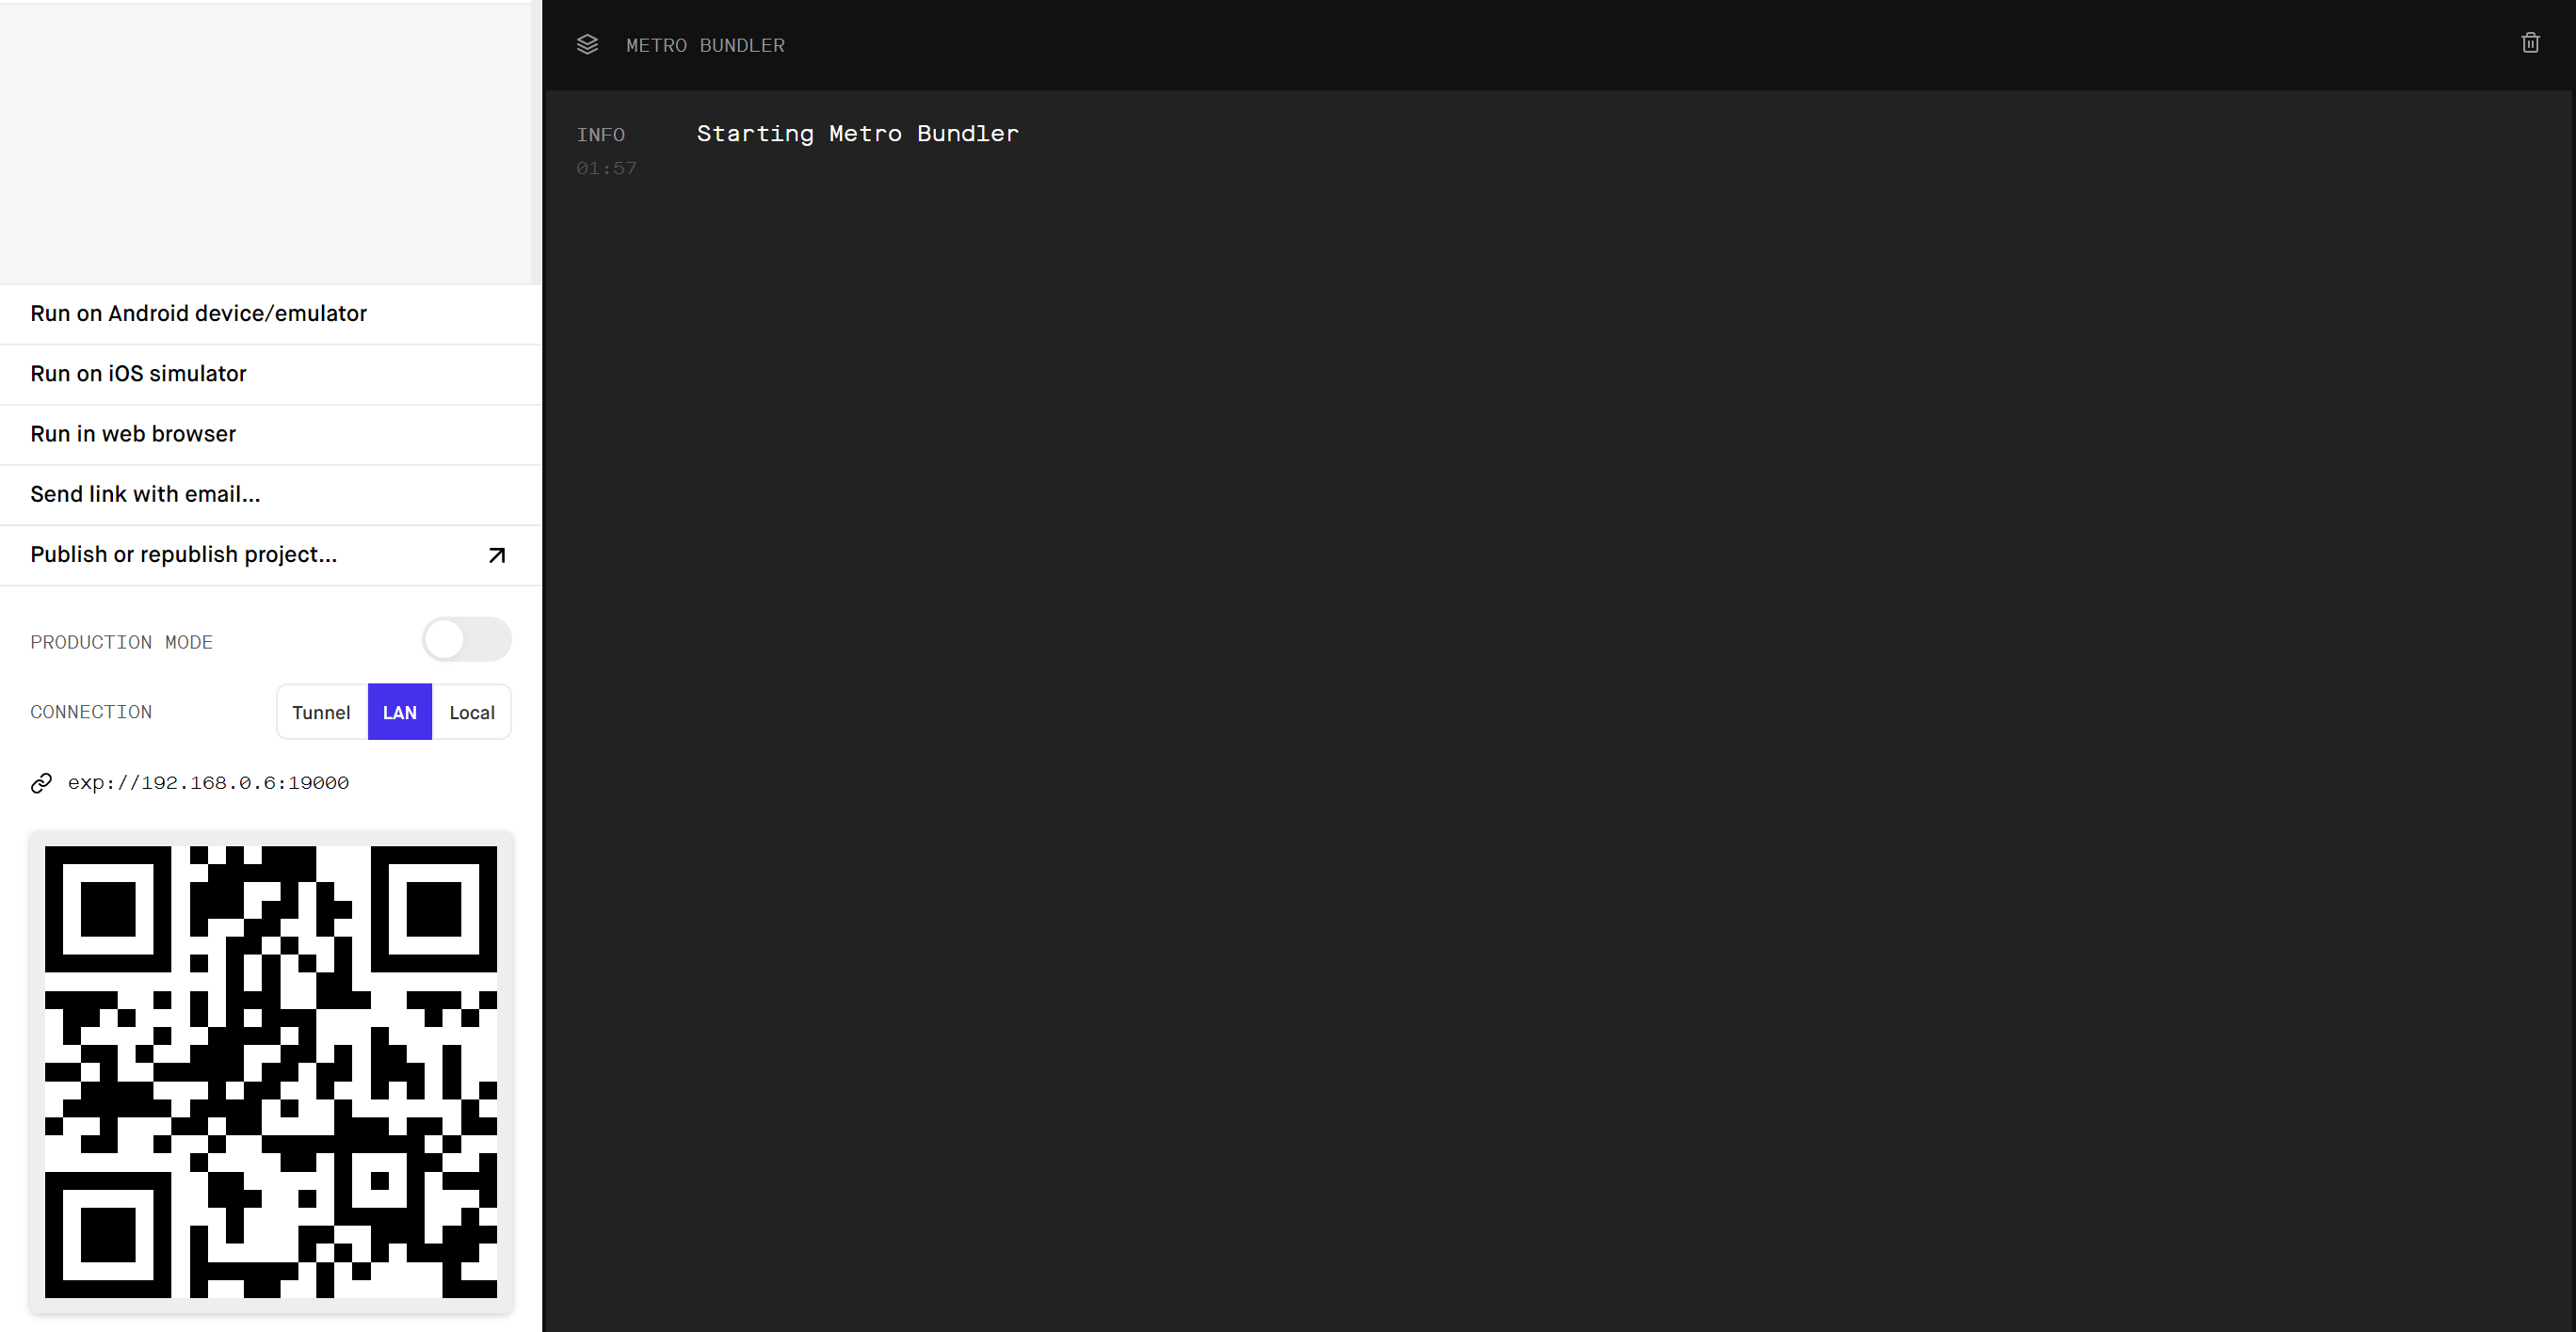Open Send link with email option

point(145,493)
